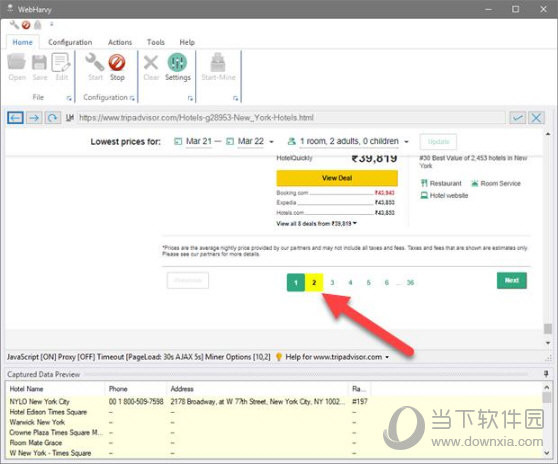The height and width of the screenshot is (464, 558).
Task: Select the Room Mate Grace row
Action: (x=274, y=443)
